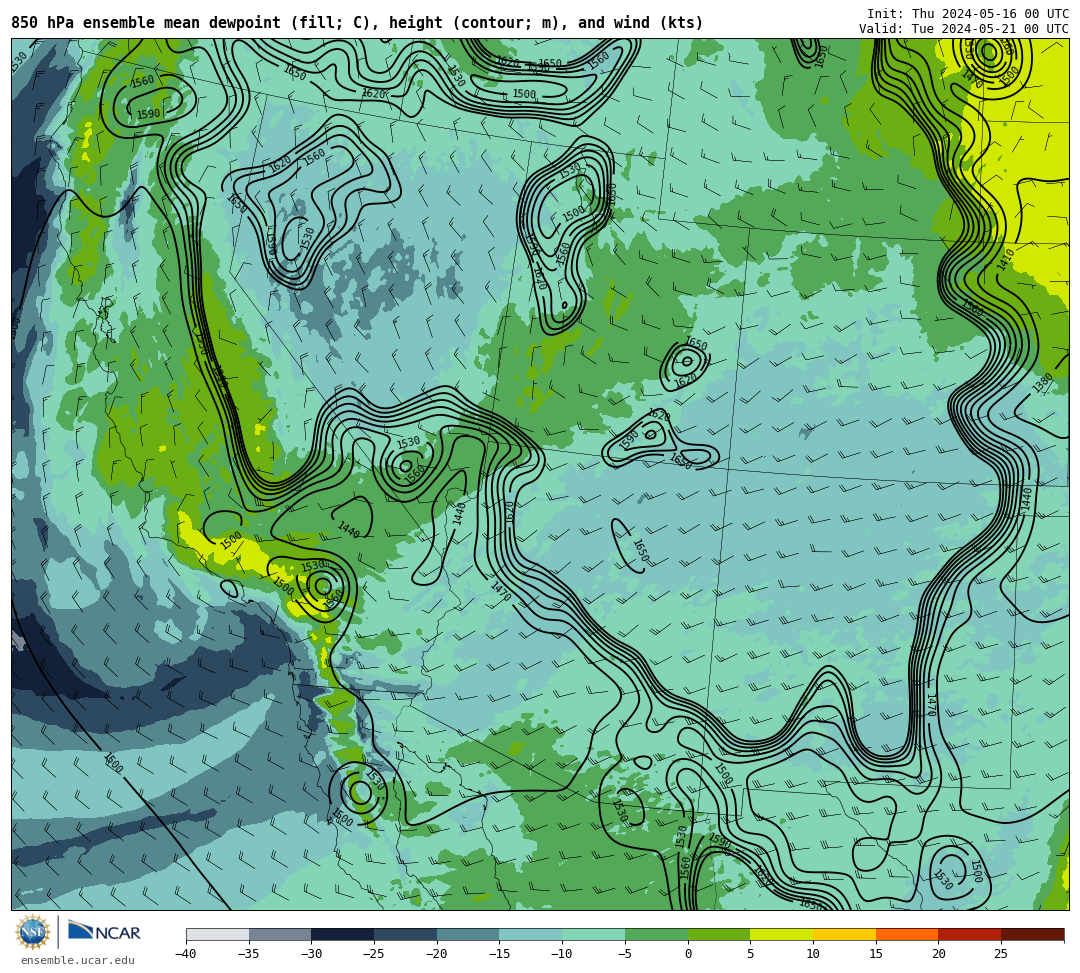Click the −15 colorbar tick label
Image resolution: width=1080 pixels, height=973 pixels.
(499, 954)
